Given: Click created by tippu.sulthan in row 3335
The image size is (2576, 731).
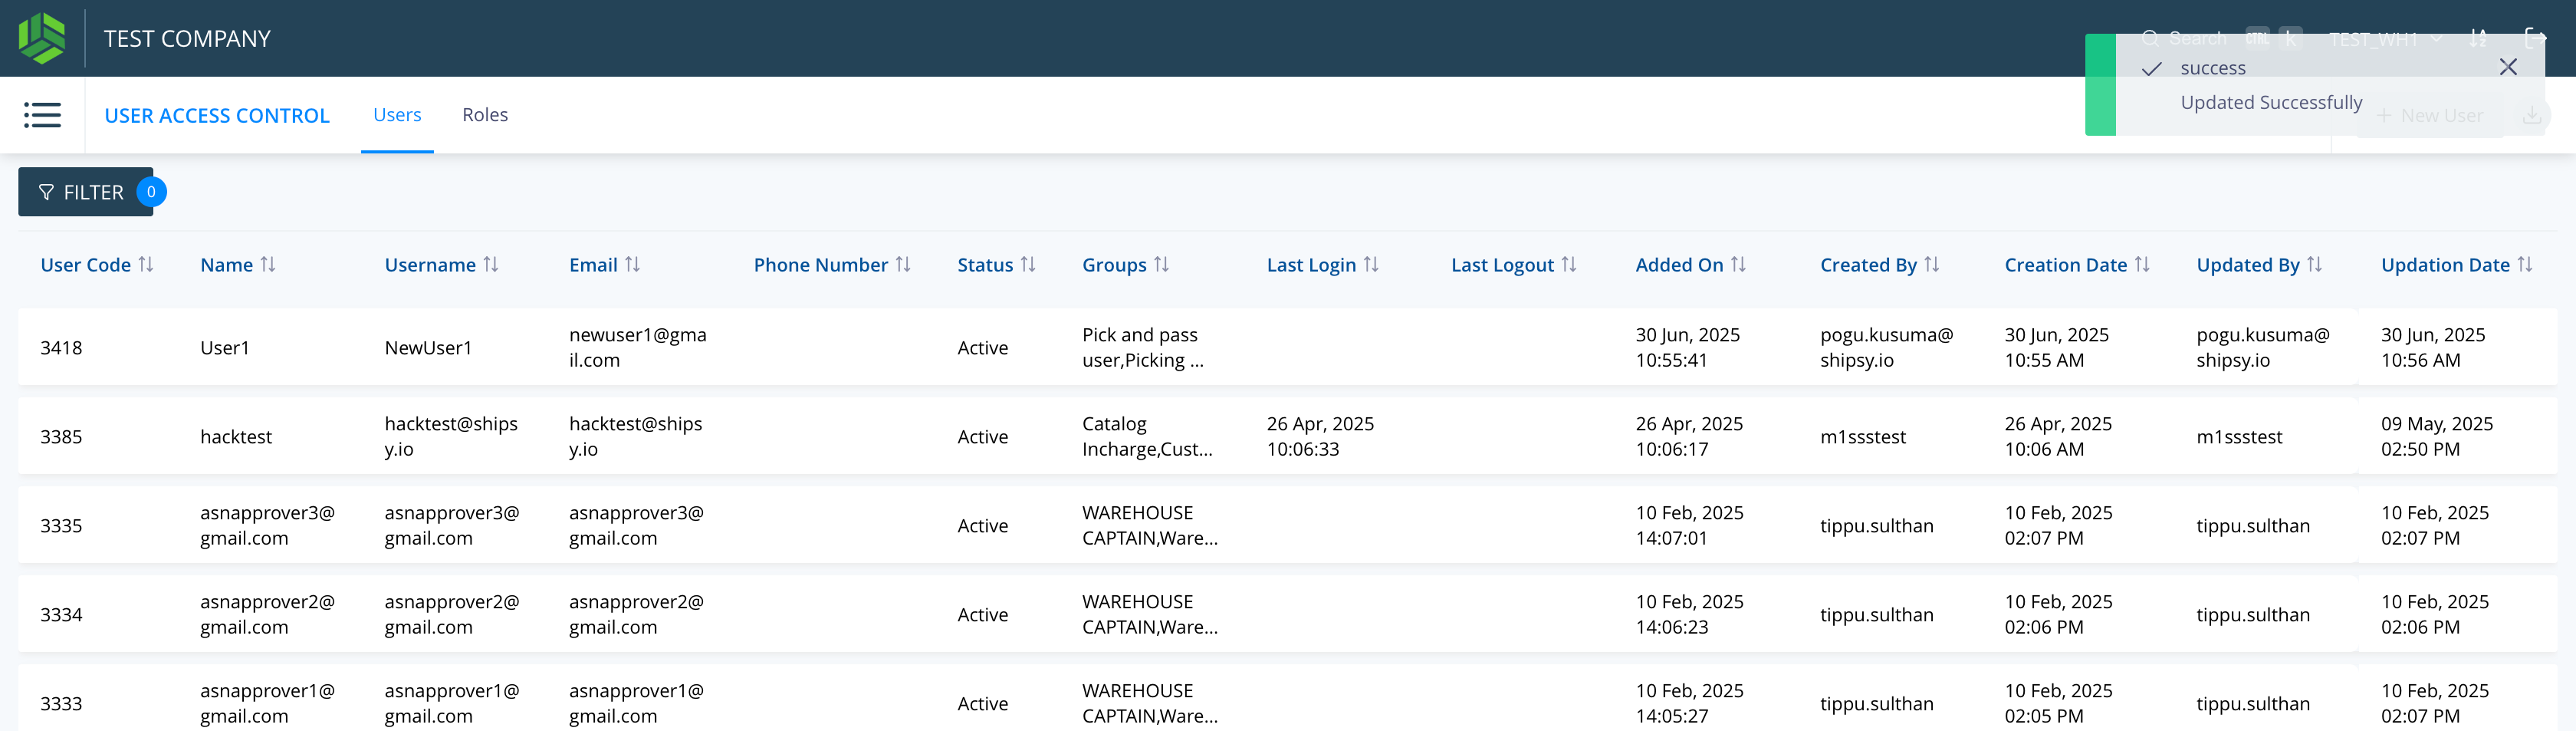Looking at the screenshot, I should pos(1877,526).
